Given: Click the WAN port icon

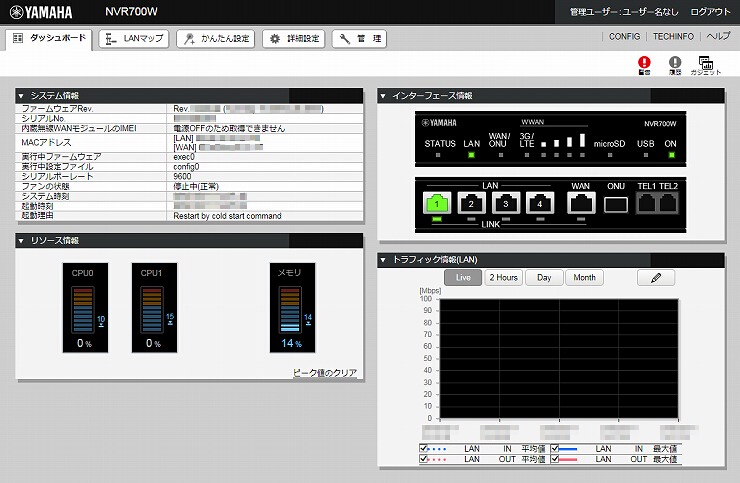Looking at the screenshot, I should tap(581, 203).
